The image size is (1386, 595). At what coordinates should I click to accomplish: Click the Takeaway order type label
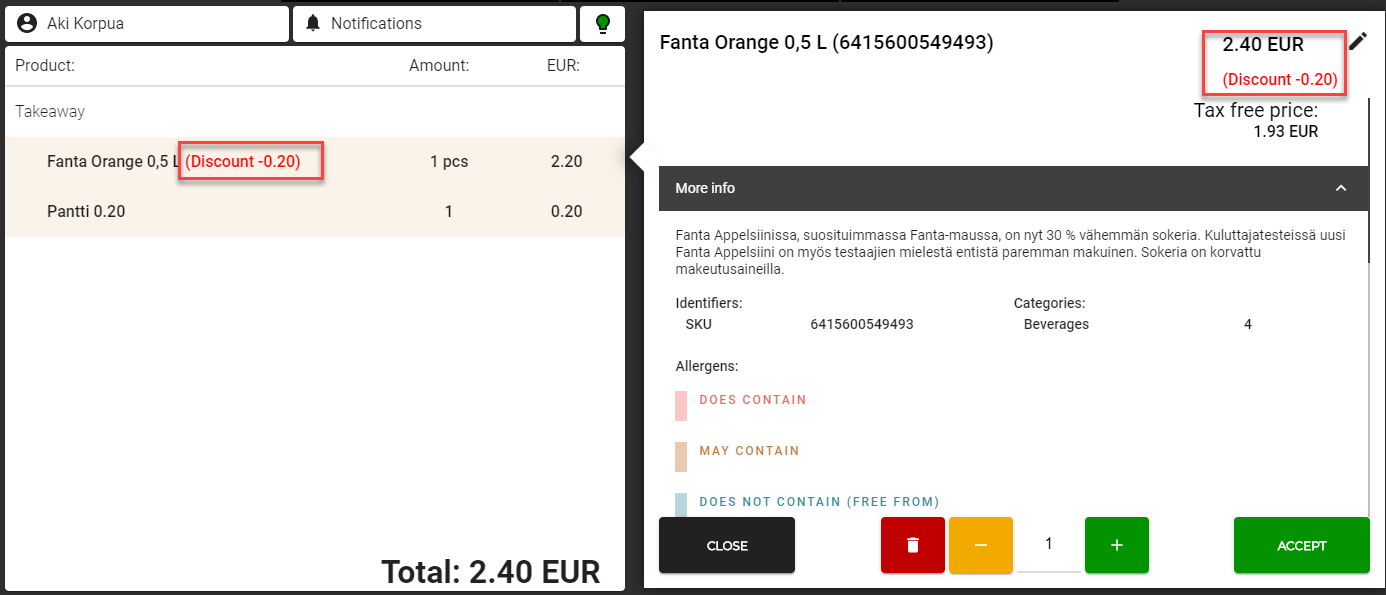pos(50,112)
